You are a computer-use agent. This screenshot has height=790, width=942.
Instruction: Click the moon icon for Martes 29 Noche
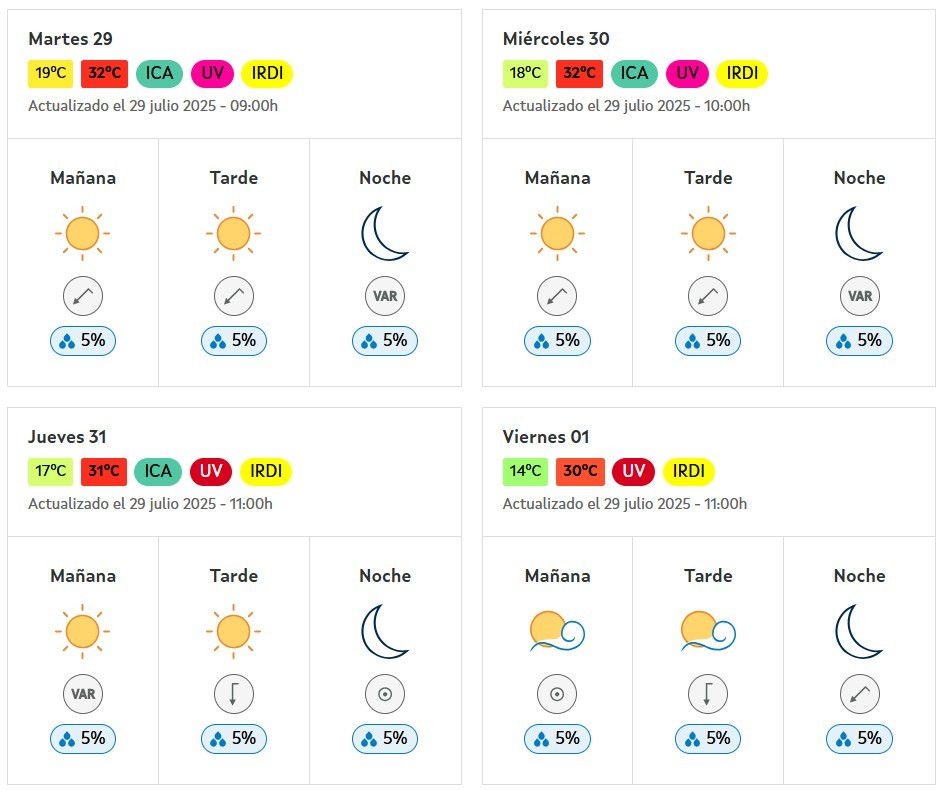pos(384,233)
